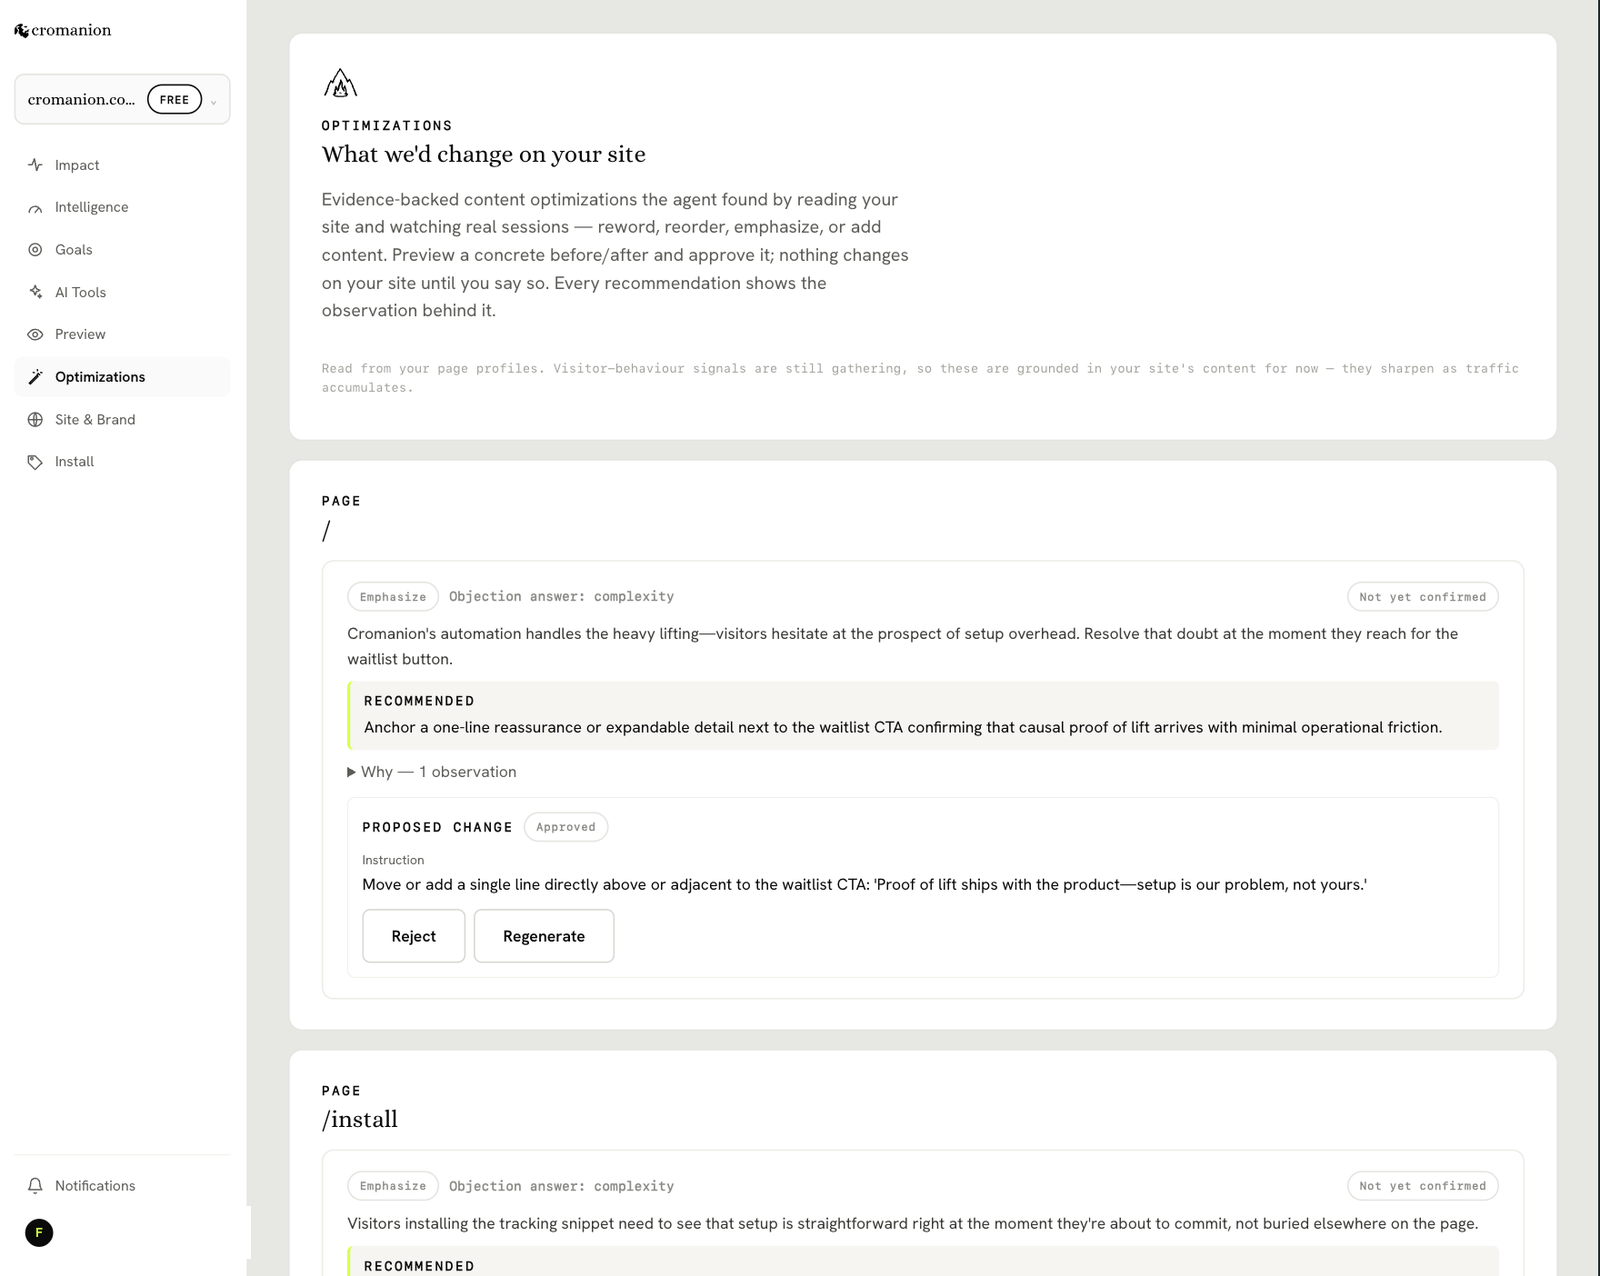Click the RECOMMENDED label in the / card
Viewport: 1600px width, 1276px height.
click(419, 701)
